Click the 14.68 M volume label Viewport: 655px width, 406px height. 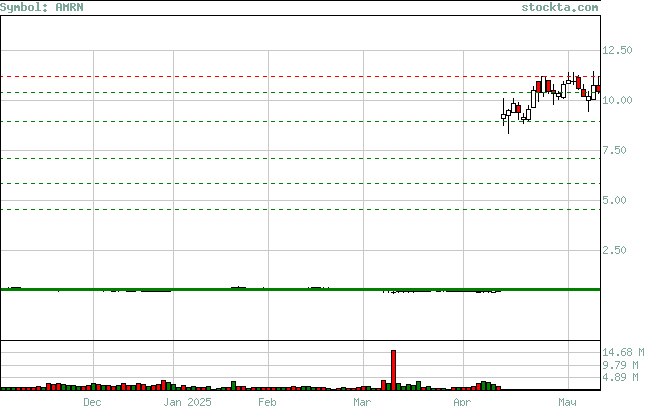(x=623, y=353)
